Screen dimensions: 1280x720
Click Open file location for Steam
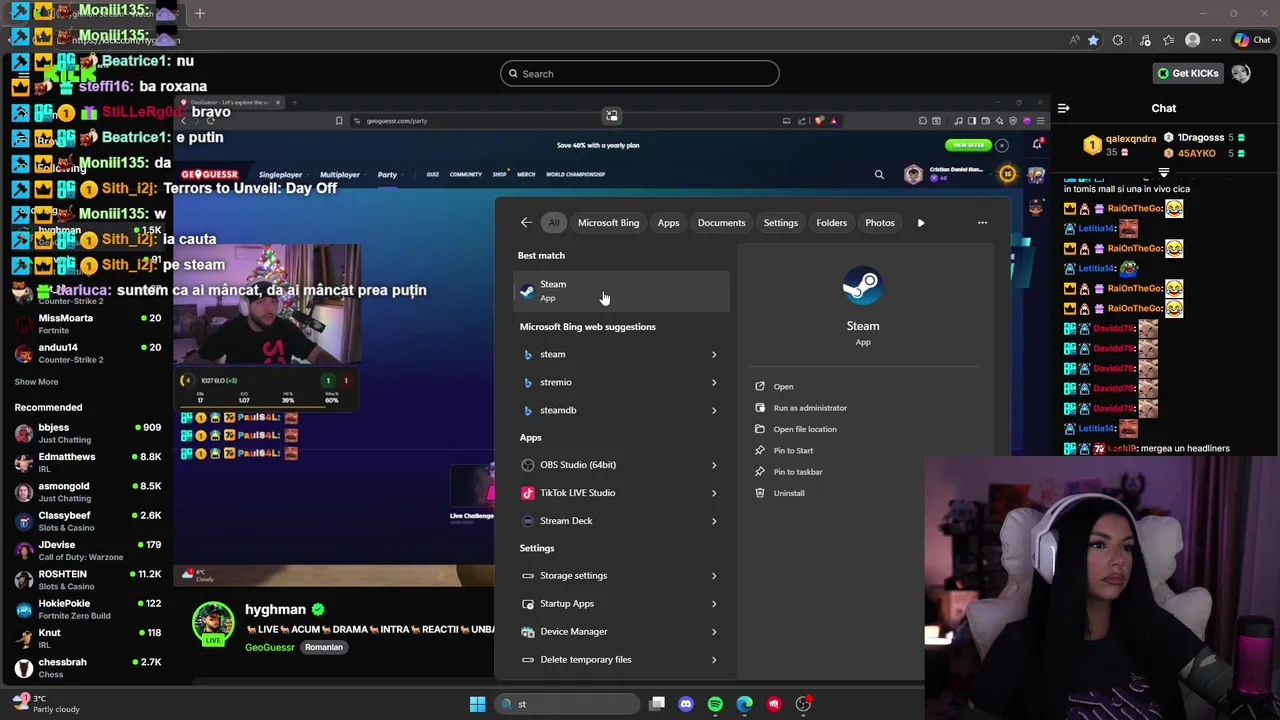point(805,429)
